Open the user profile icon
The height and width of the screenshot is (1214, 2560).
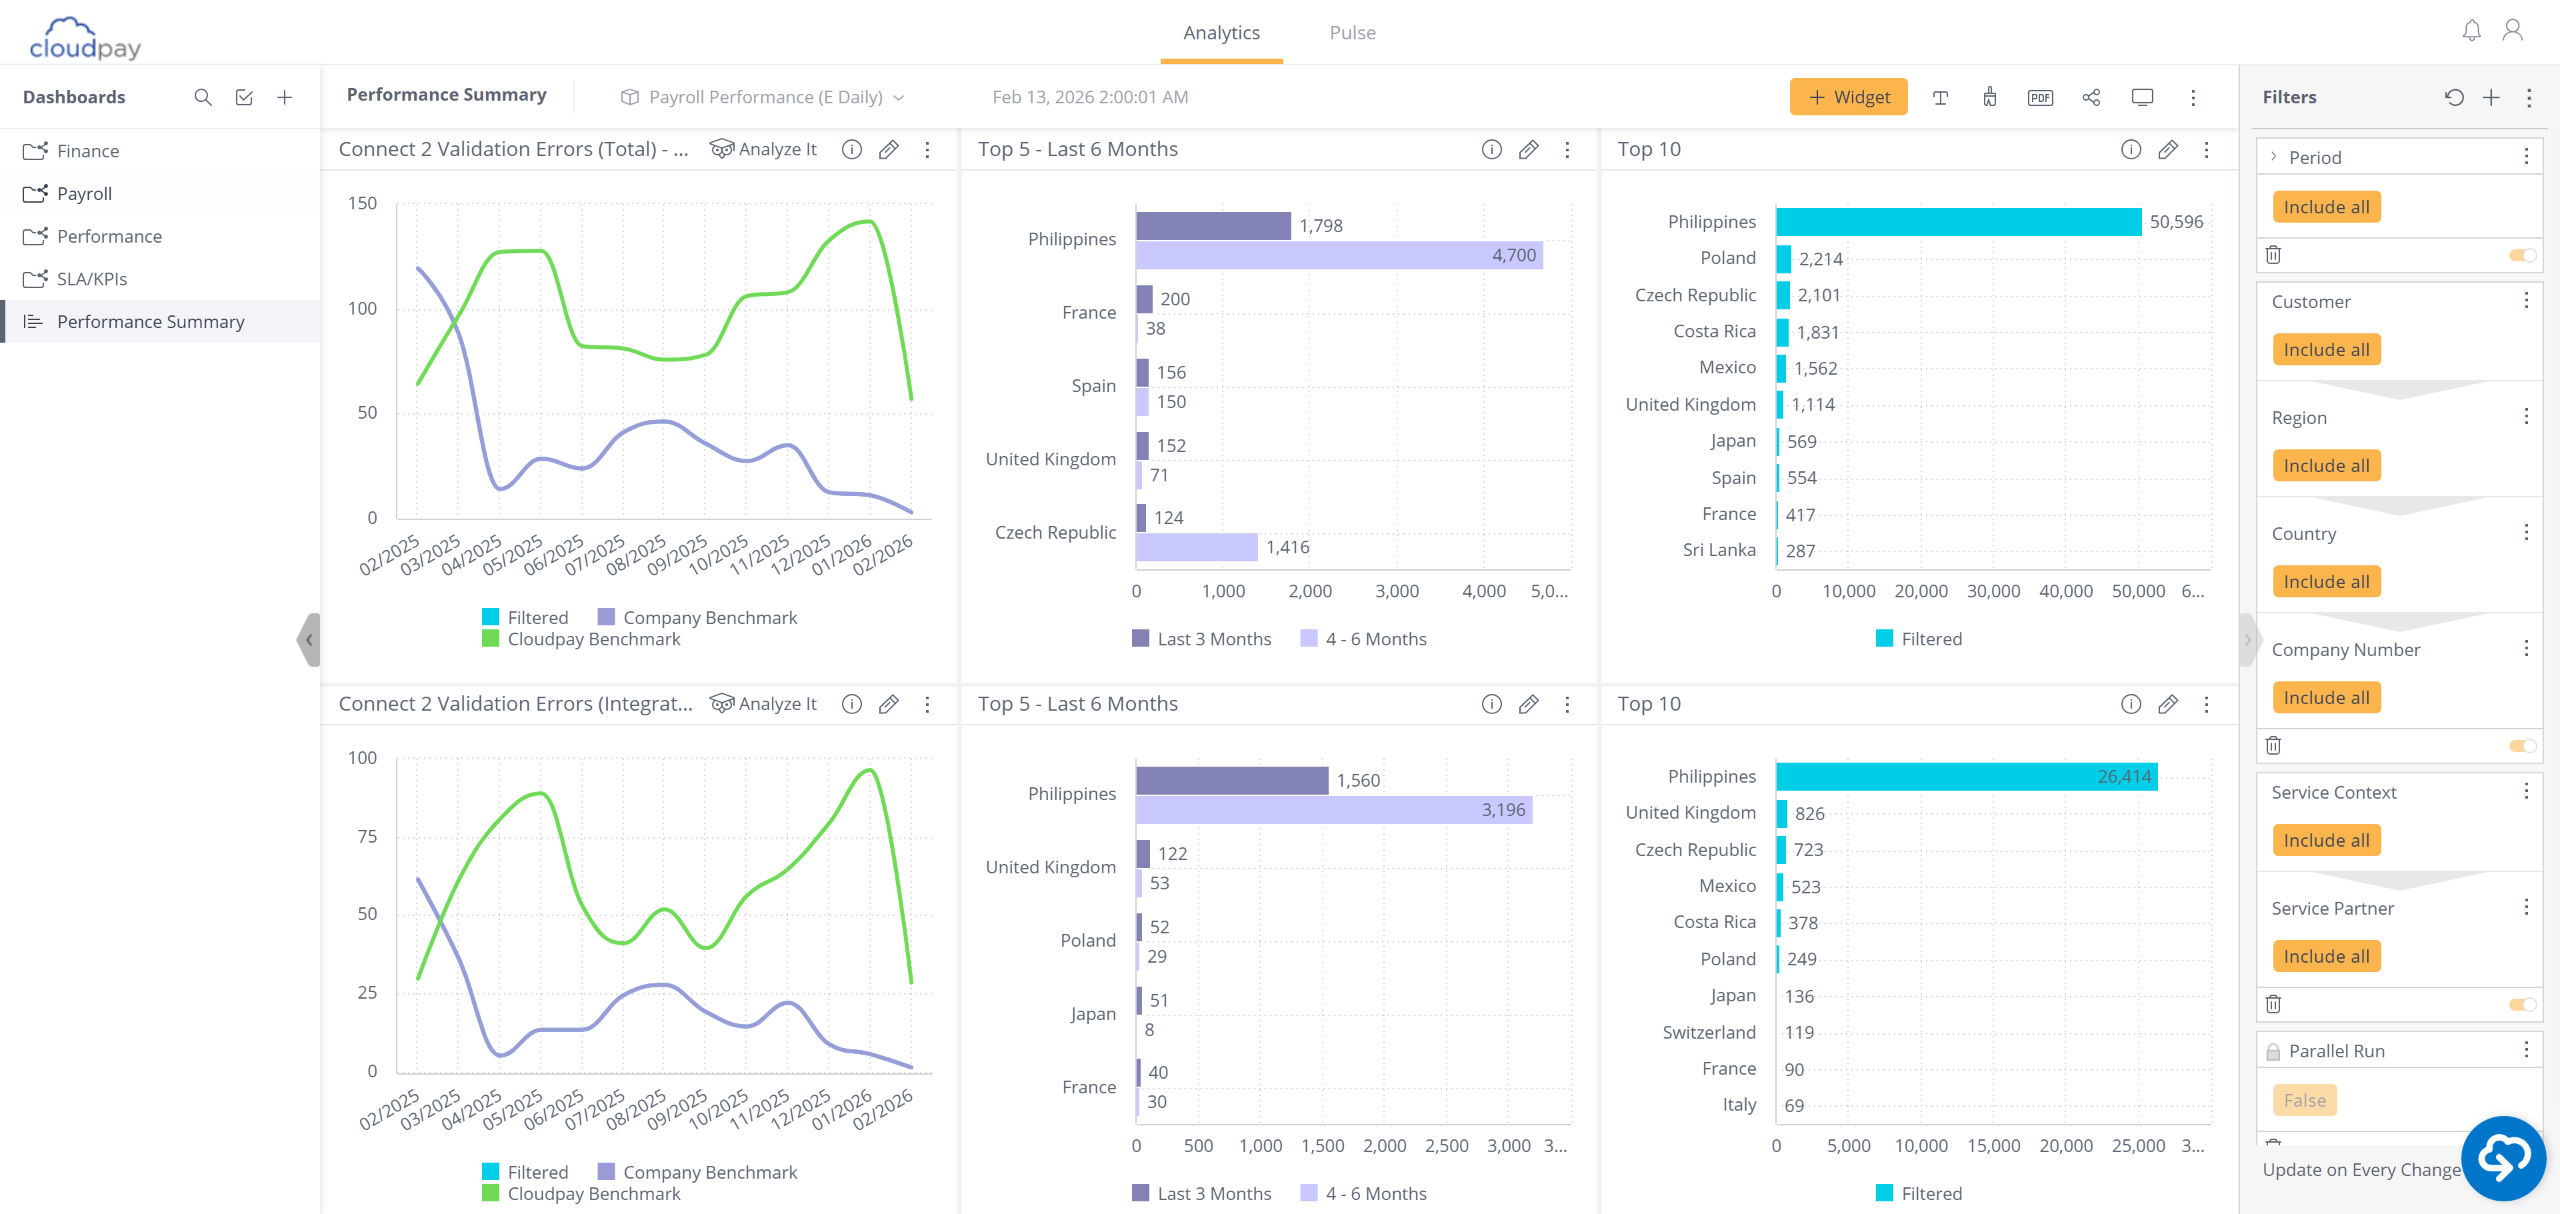(2512, 31)
